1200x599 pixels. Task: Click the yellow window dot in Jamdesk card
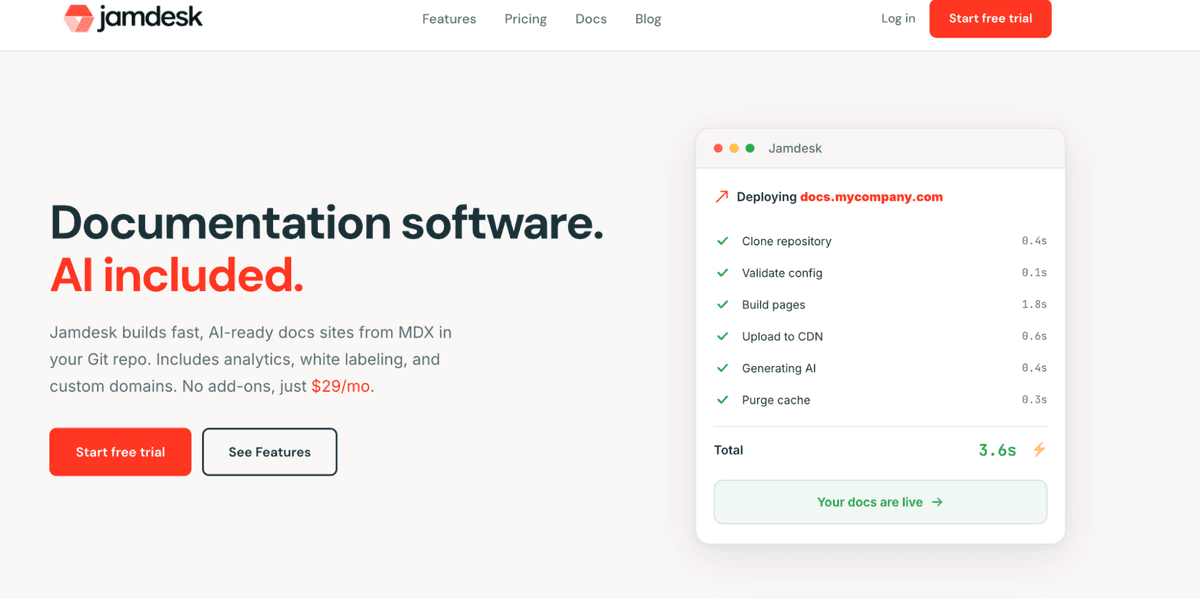point(734,148)
